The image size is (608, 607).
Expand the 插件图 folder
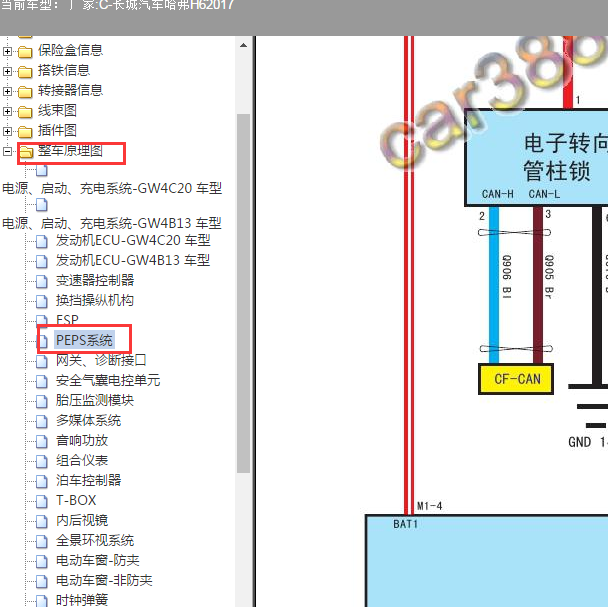[x=7, y=131]
